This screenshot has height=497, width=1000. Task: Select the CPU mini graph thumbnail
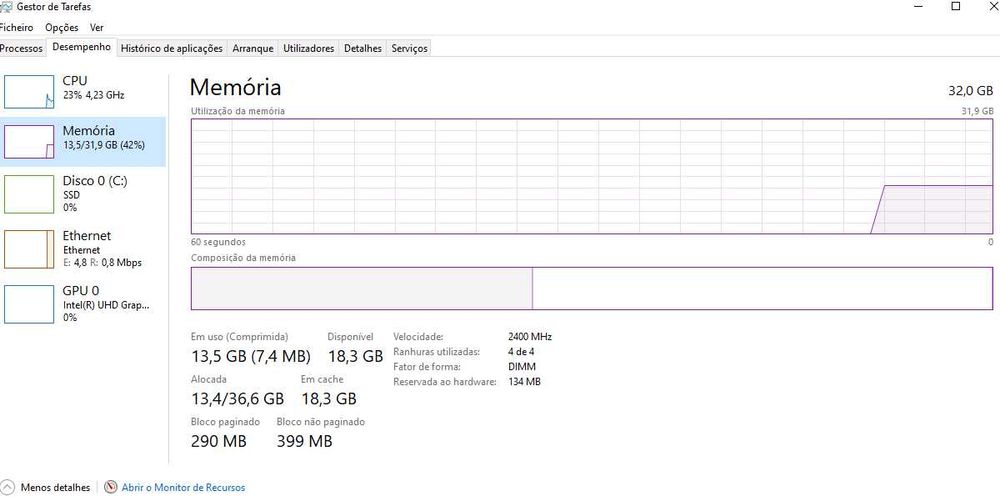click(x=29, y=92)
